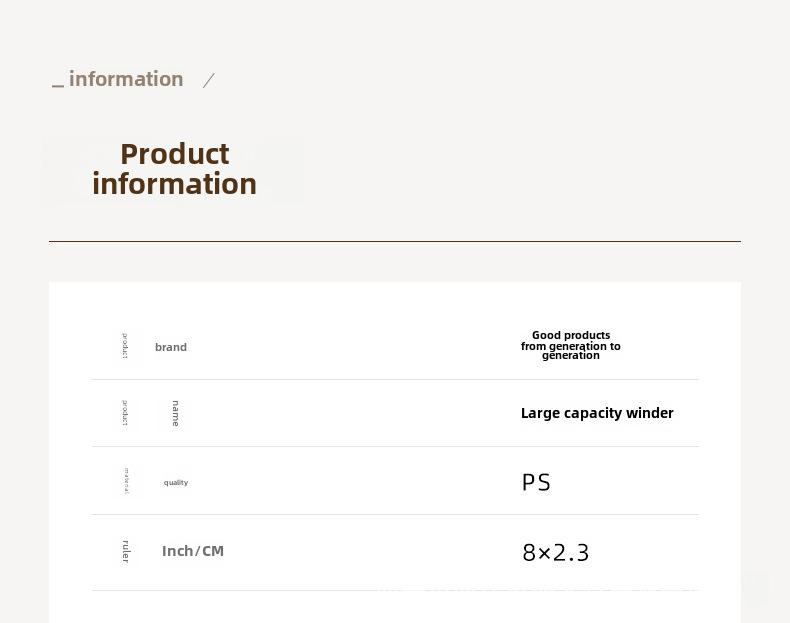Click the 'Inch/CM' label

(193, 551)
